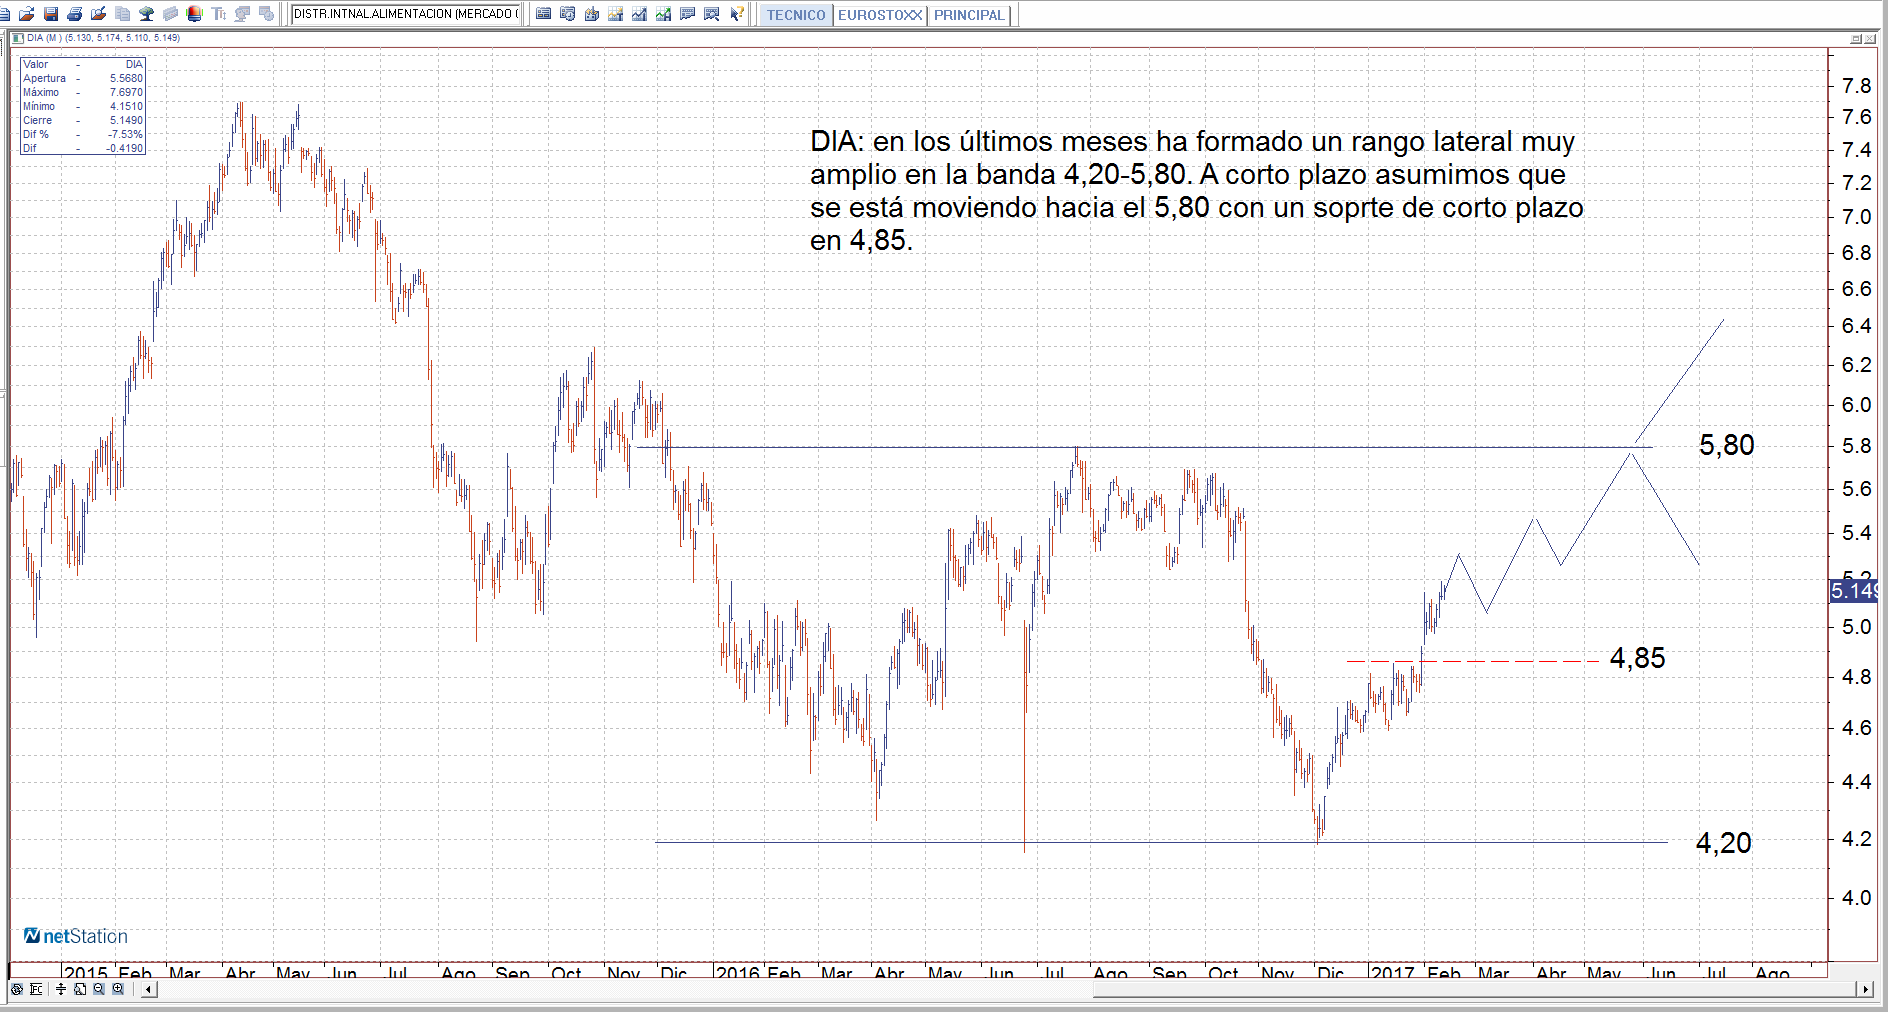
Task: Click the refresh icon in bottom toolbar
Action: click(x=17, y=989)
